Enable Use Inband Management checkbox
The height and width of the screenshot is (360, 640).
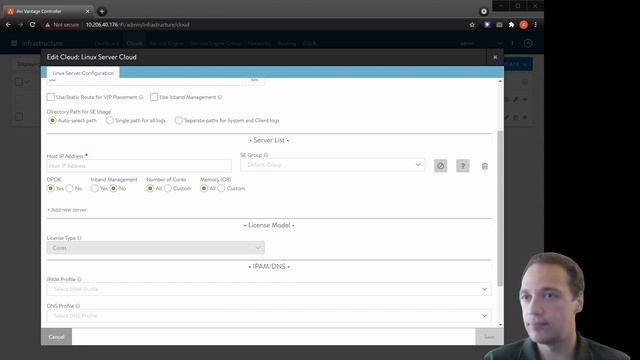click(154, 97)
